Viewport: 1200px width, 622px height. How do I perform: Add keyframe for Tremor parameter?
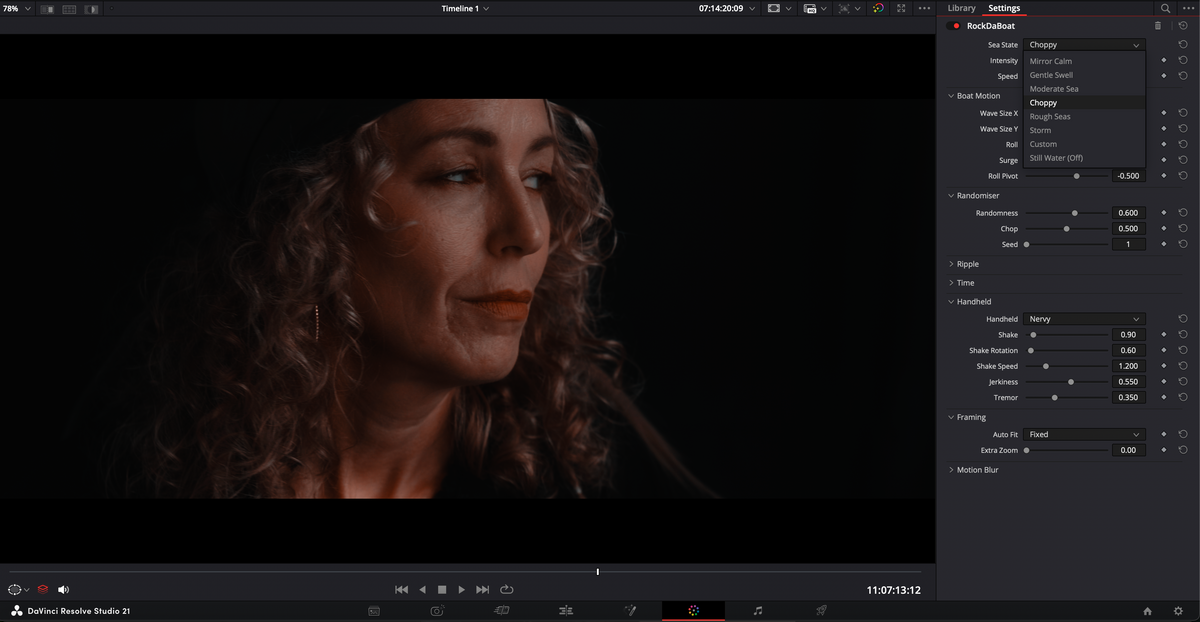click(1164, 398)
